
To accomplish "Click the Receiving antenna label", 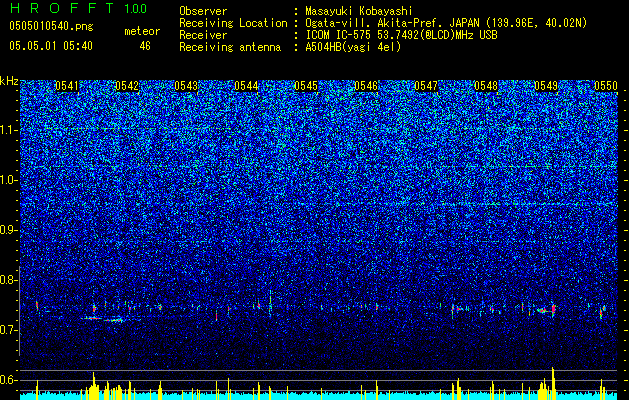I will pos(230,47).
